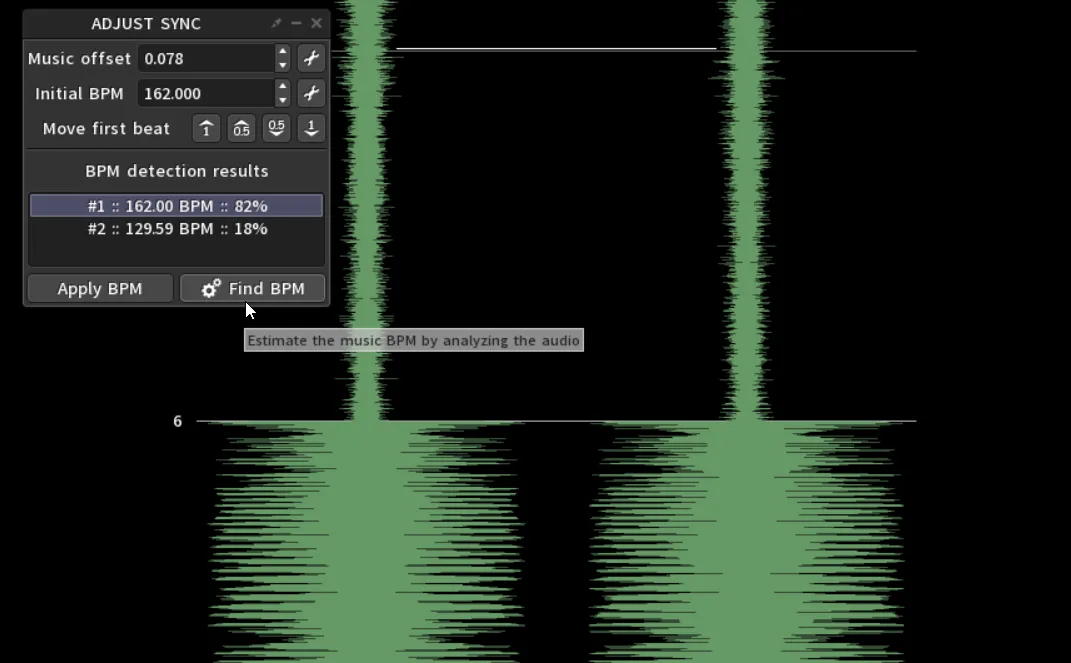The height and width of the screenshot is (663, 1071).
Task: Click the measure 6 number label
Action: [x=178, y=422]
